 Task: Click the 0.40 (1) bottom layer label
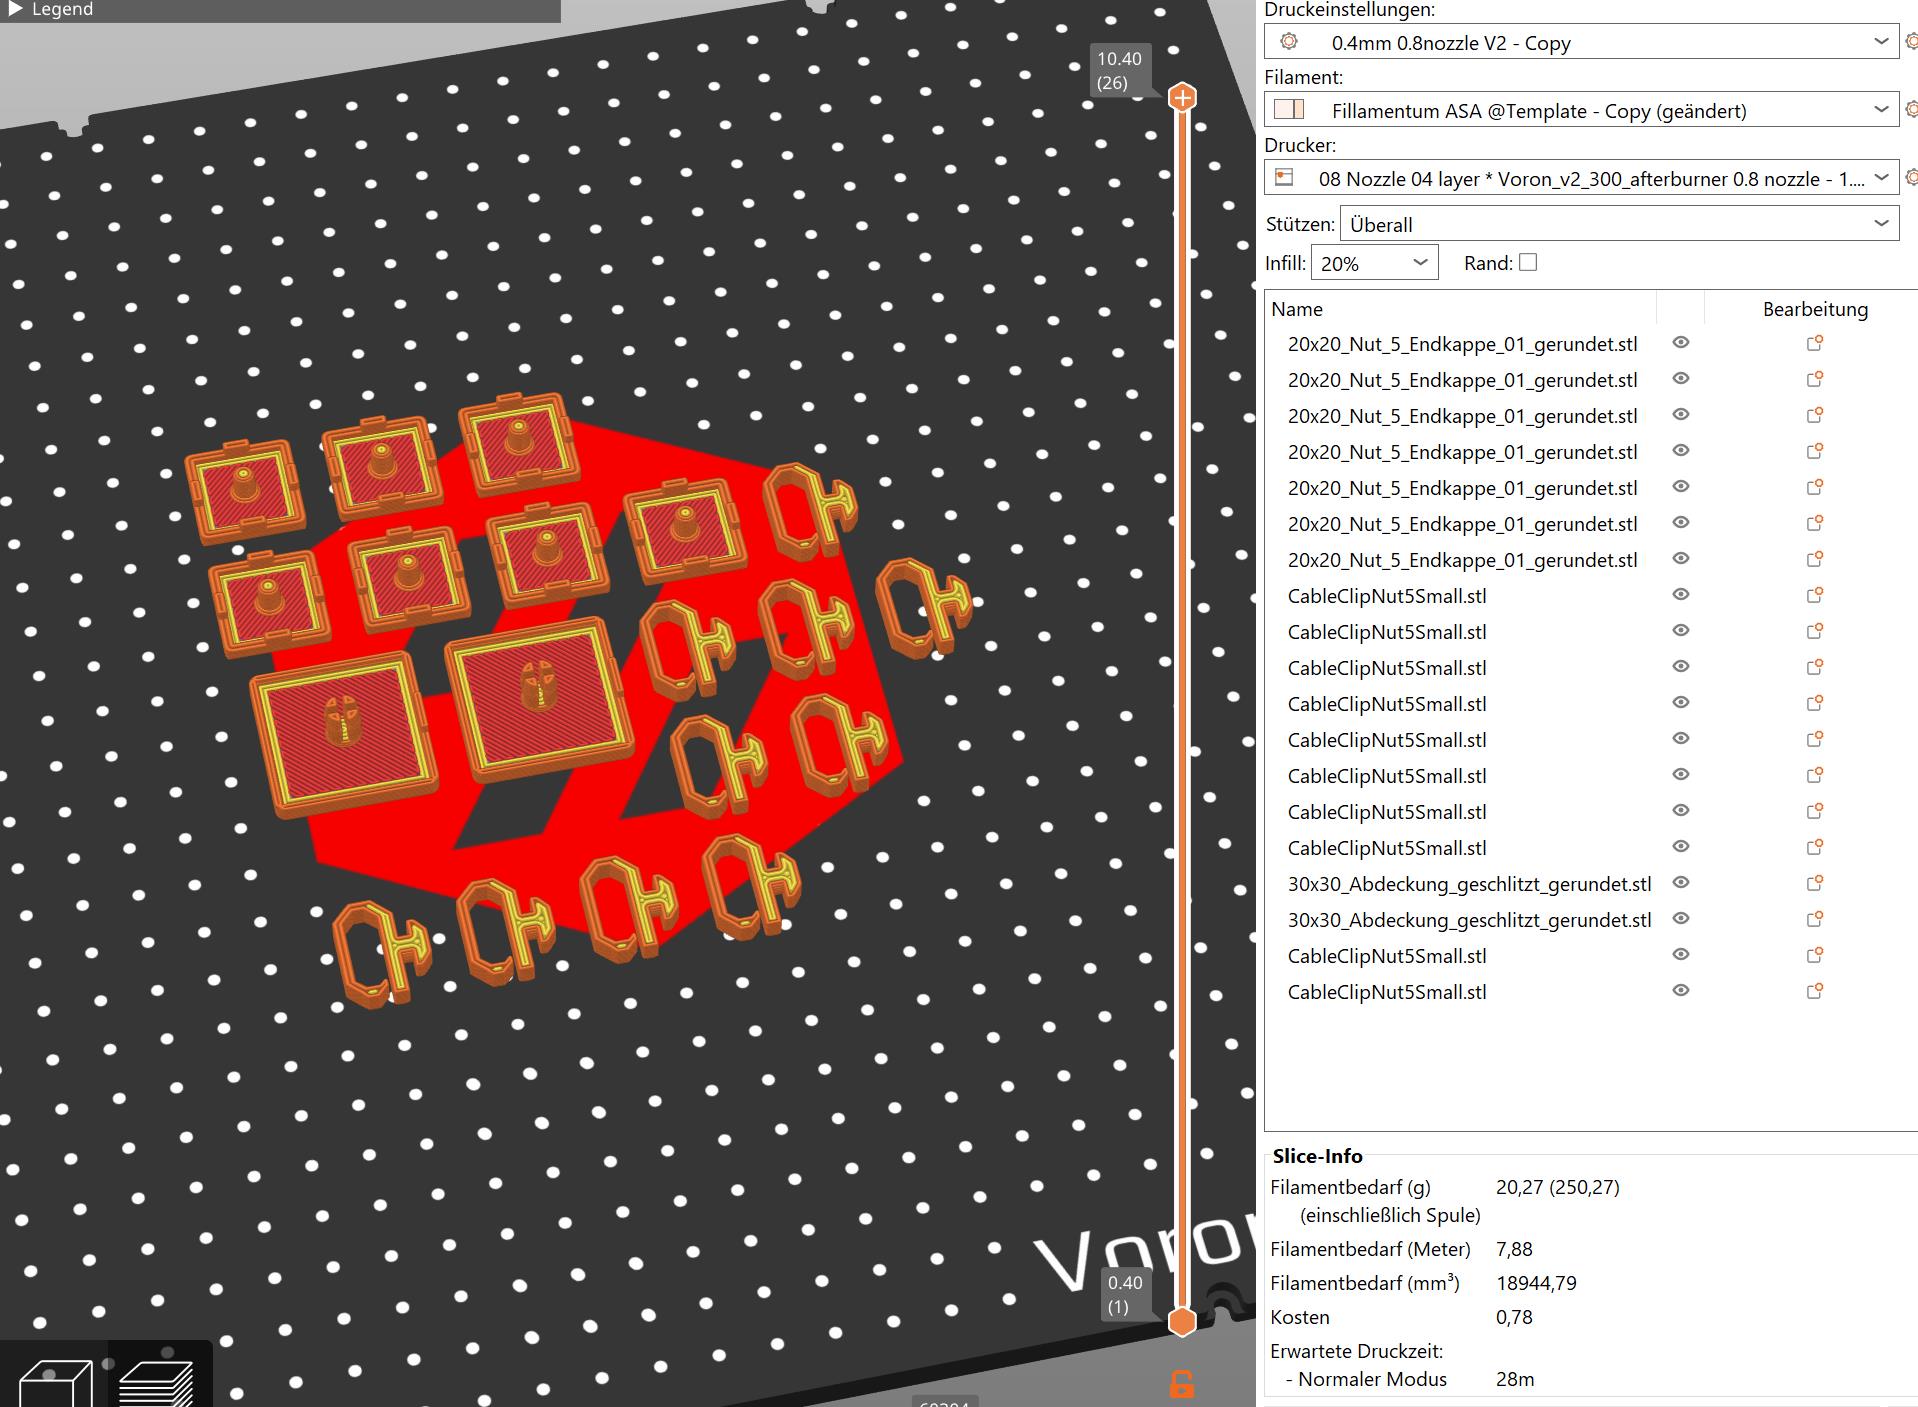pos(1125,1295)
